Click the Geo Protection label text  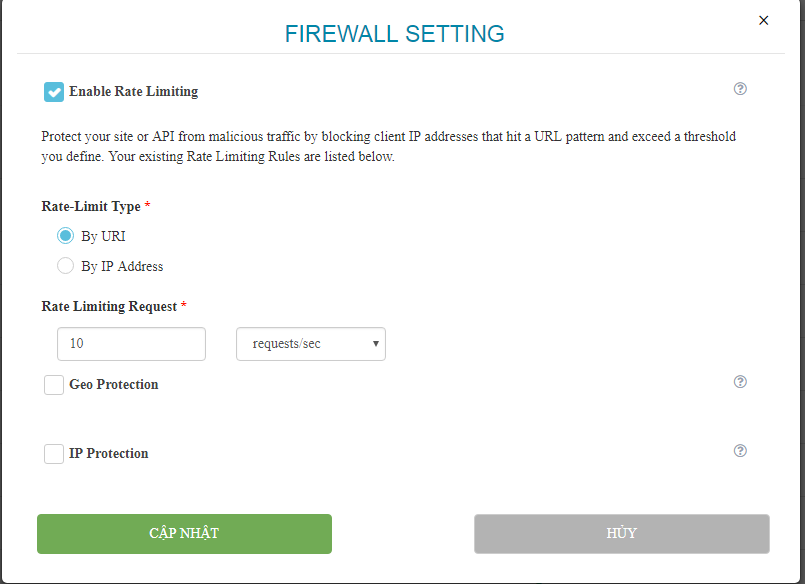click(x=113, y=385)
